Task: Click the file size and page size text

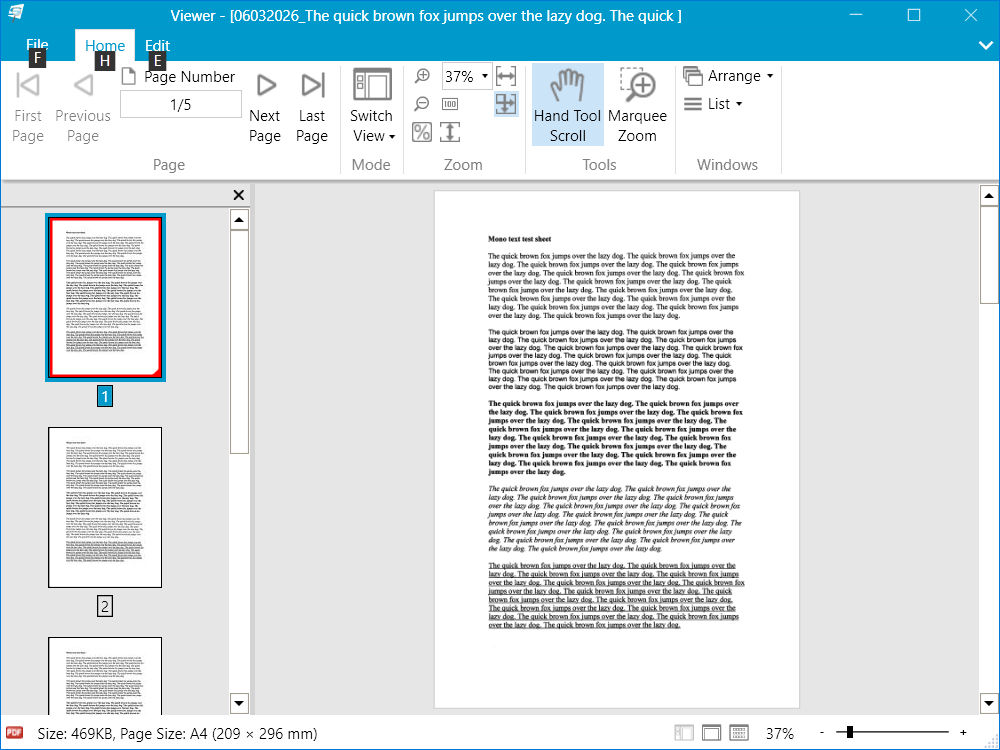Action: (177, 733)
